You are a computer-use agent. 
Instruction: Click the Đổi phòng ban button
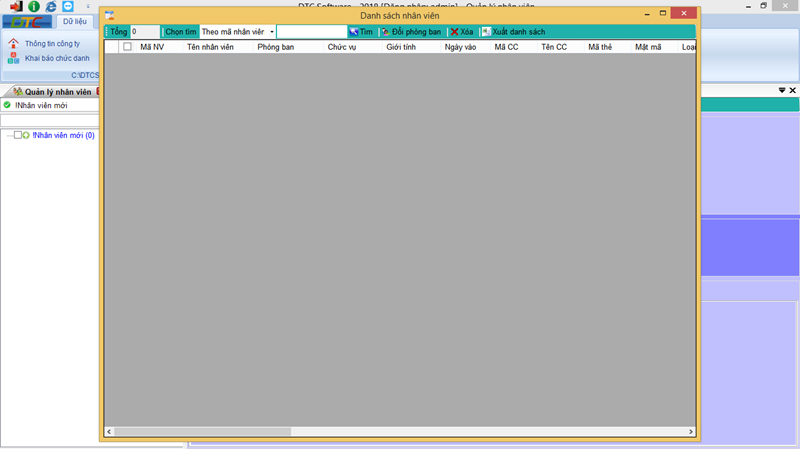(411, 32)
